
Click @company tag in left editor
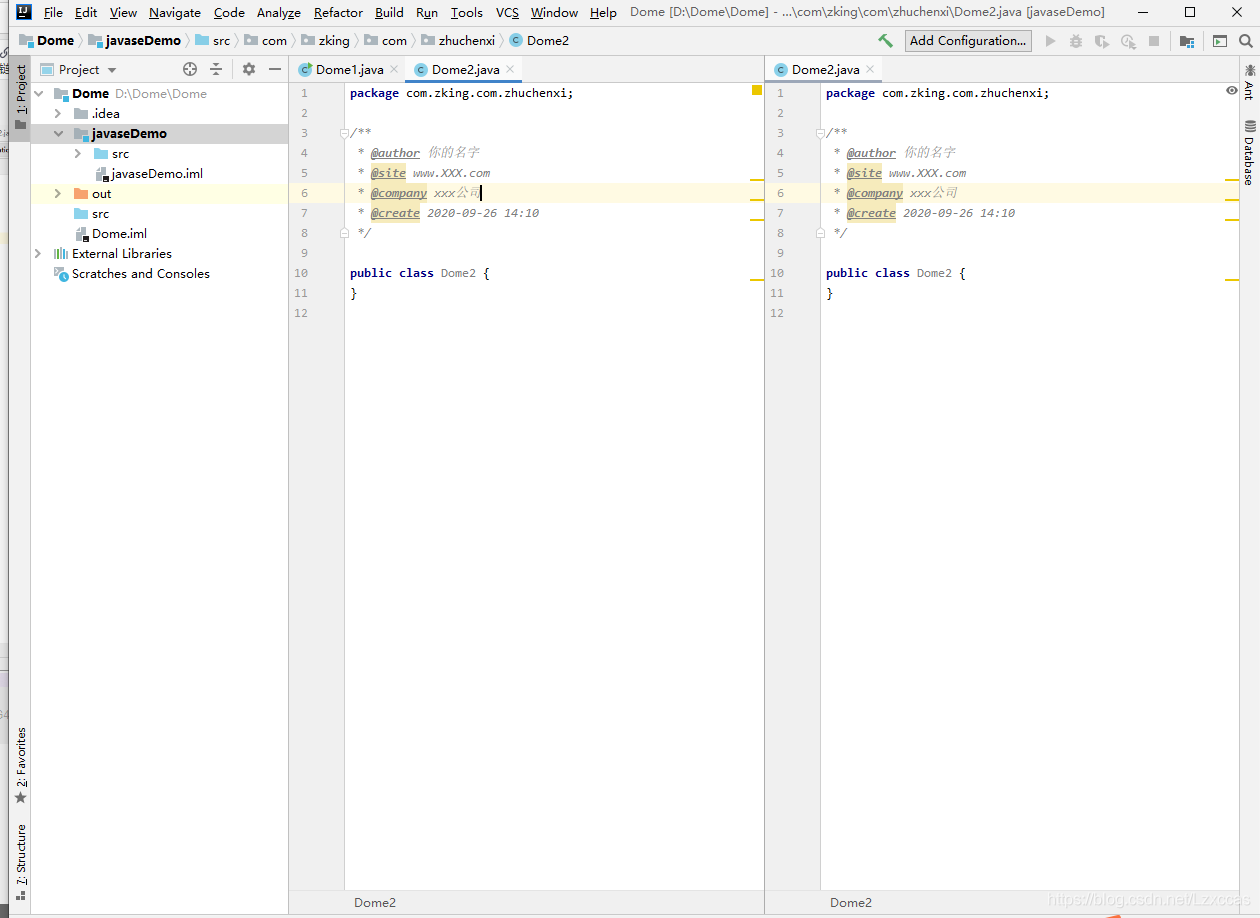[x=399, y=193]
